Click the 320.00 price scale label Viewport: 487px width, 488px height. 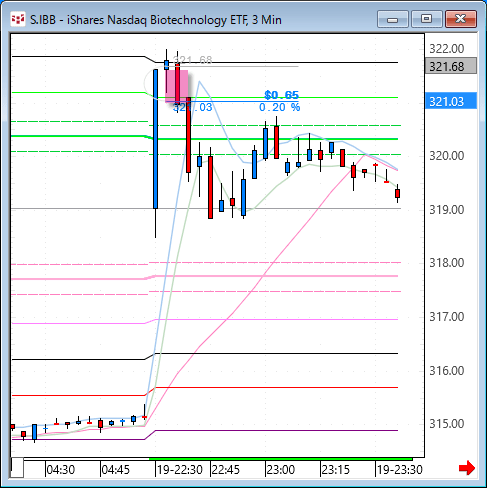click(446, 156)
